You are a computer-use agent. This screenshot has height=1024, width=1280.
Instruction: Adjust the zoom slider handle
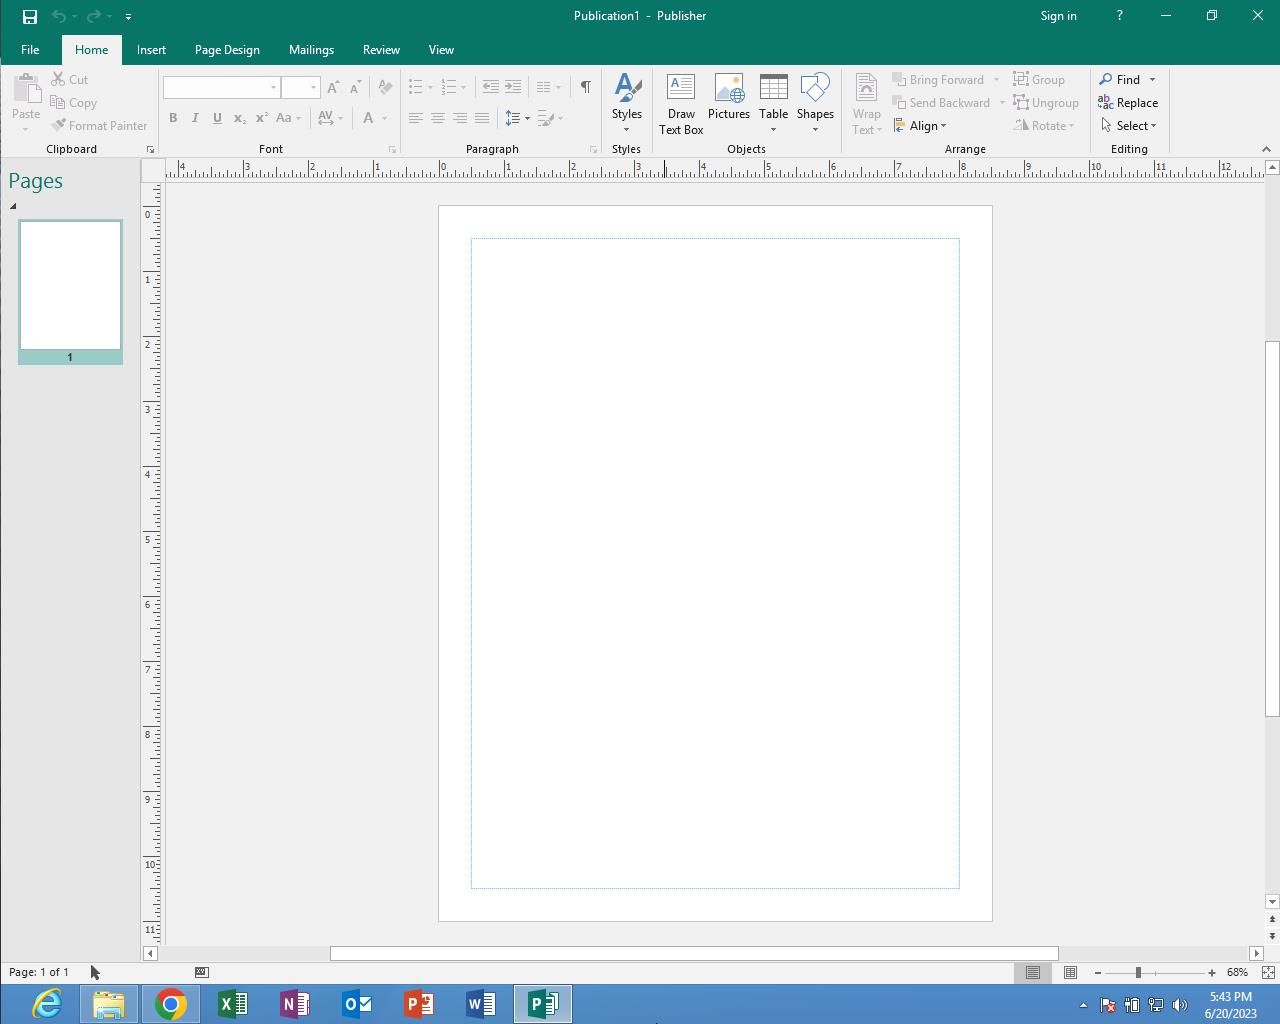[x=1138, y=972]
